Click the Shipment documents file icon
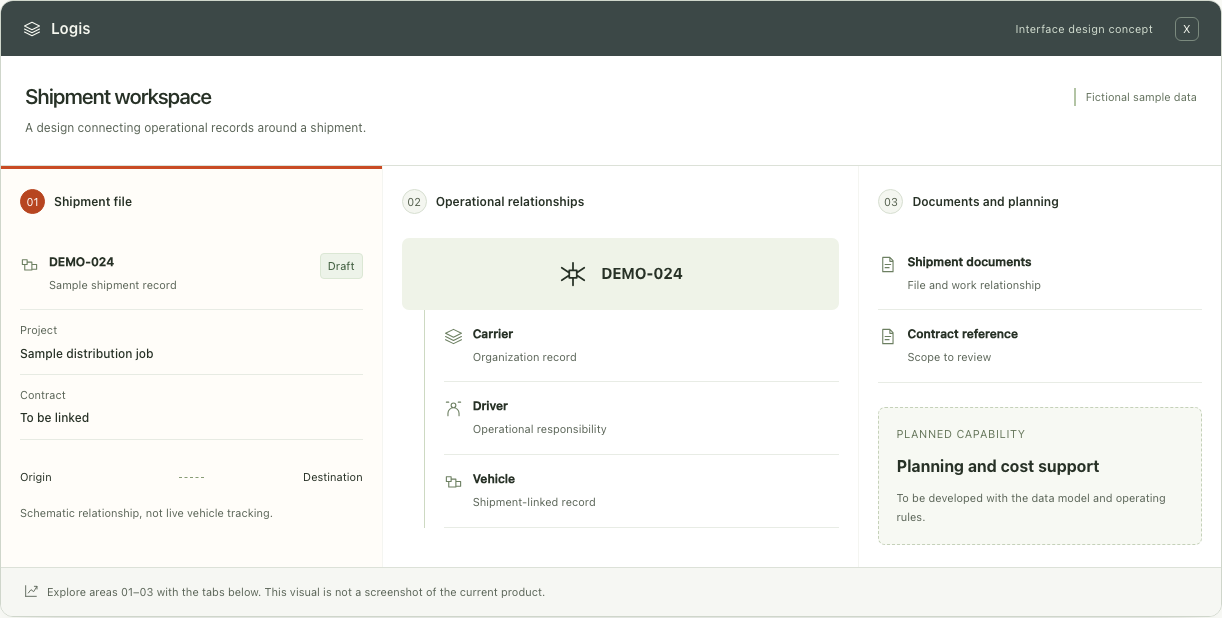1222x618 pixels. (x=887, y=265)
